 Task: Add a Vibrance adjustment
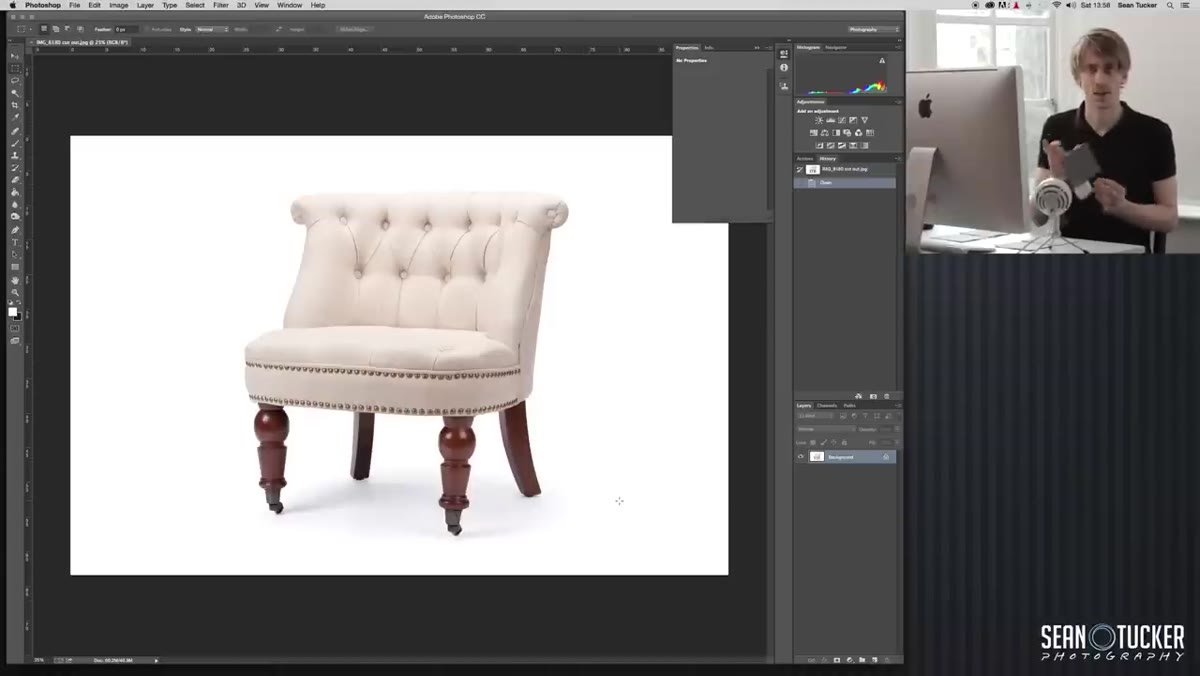(864, 120)
